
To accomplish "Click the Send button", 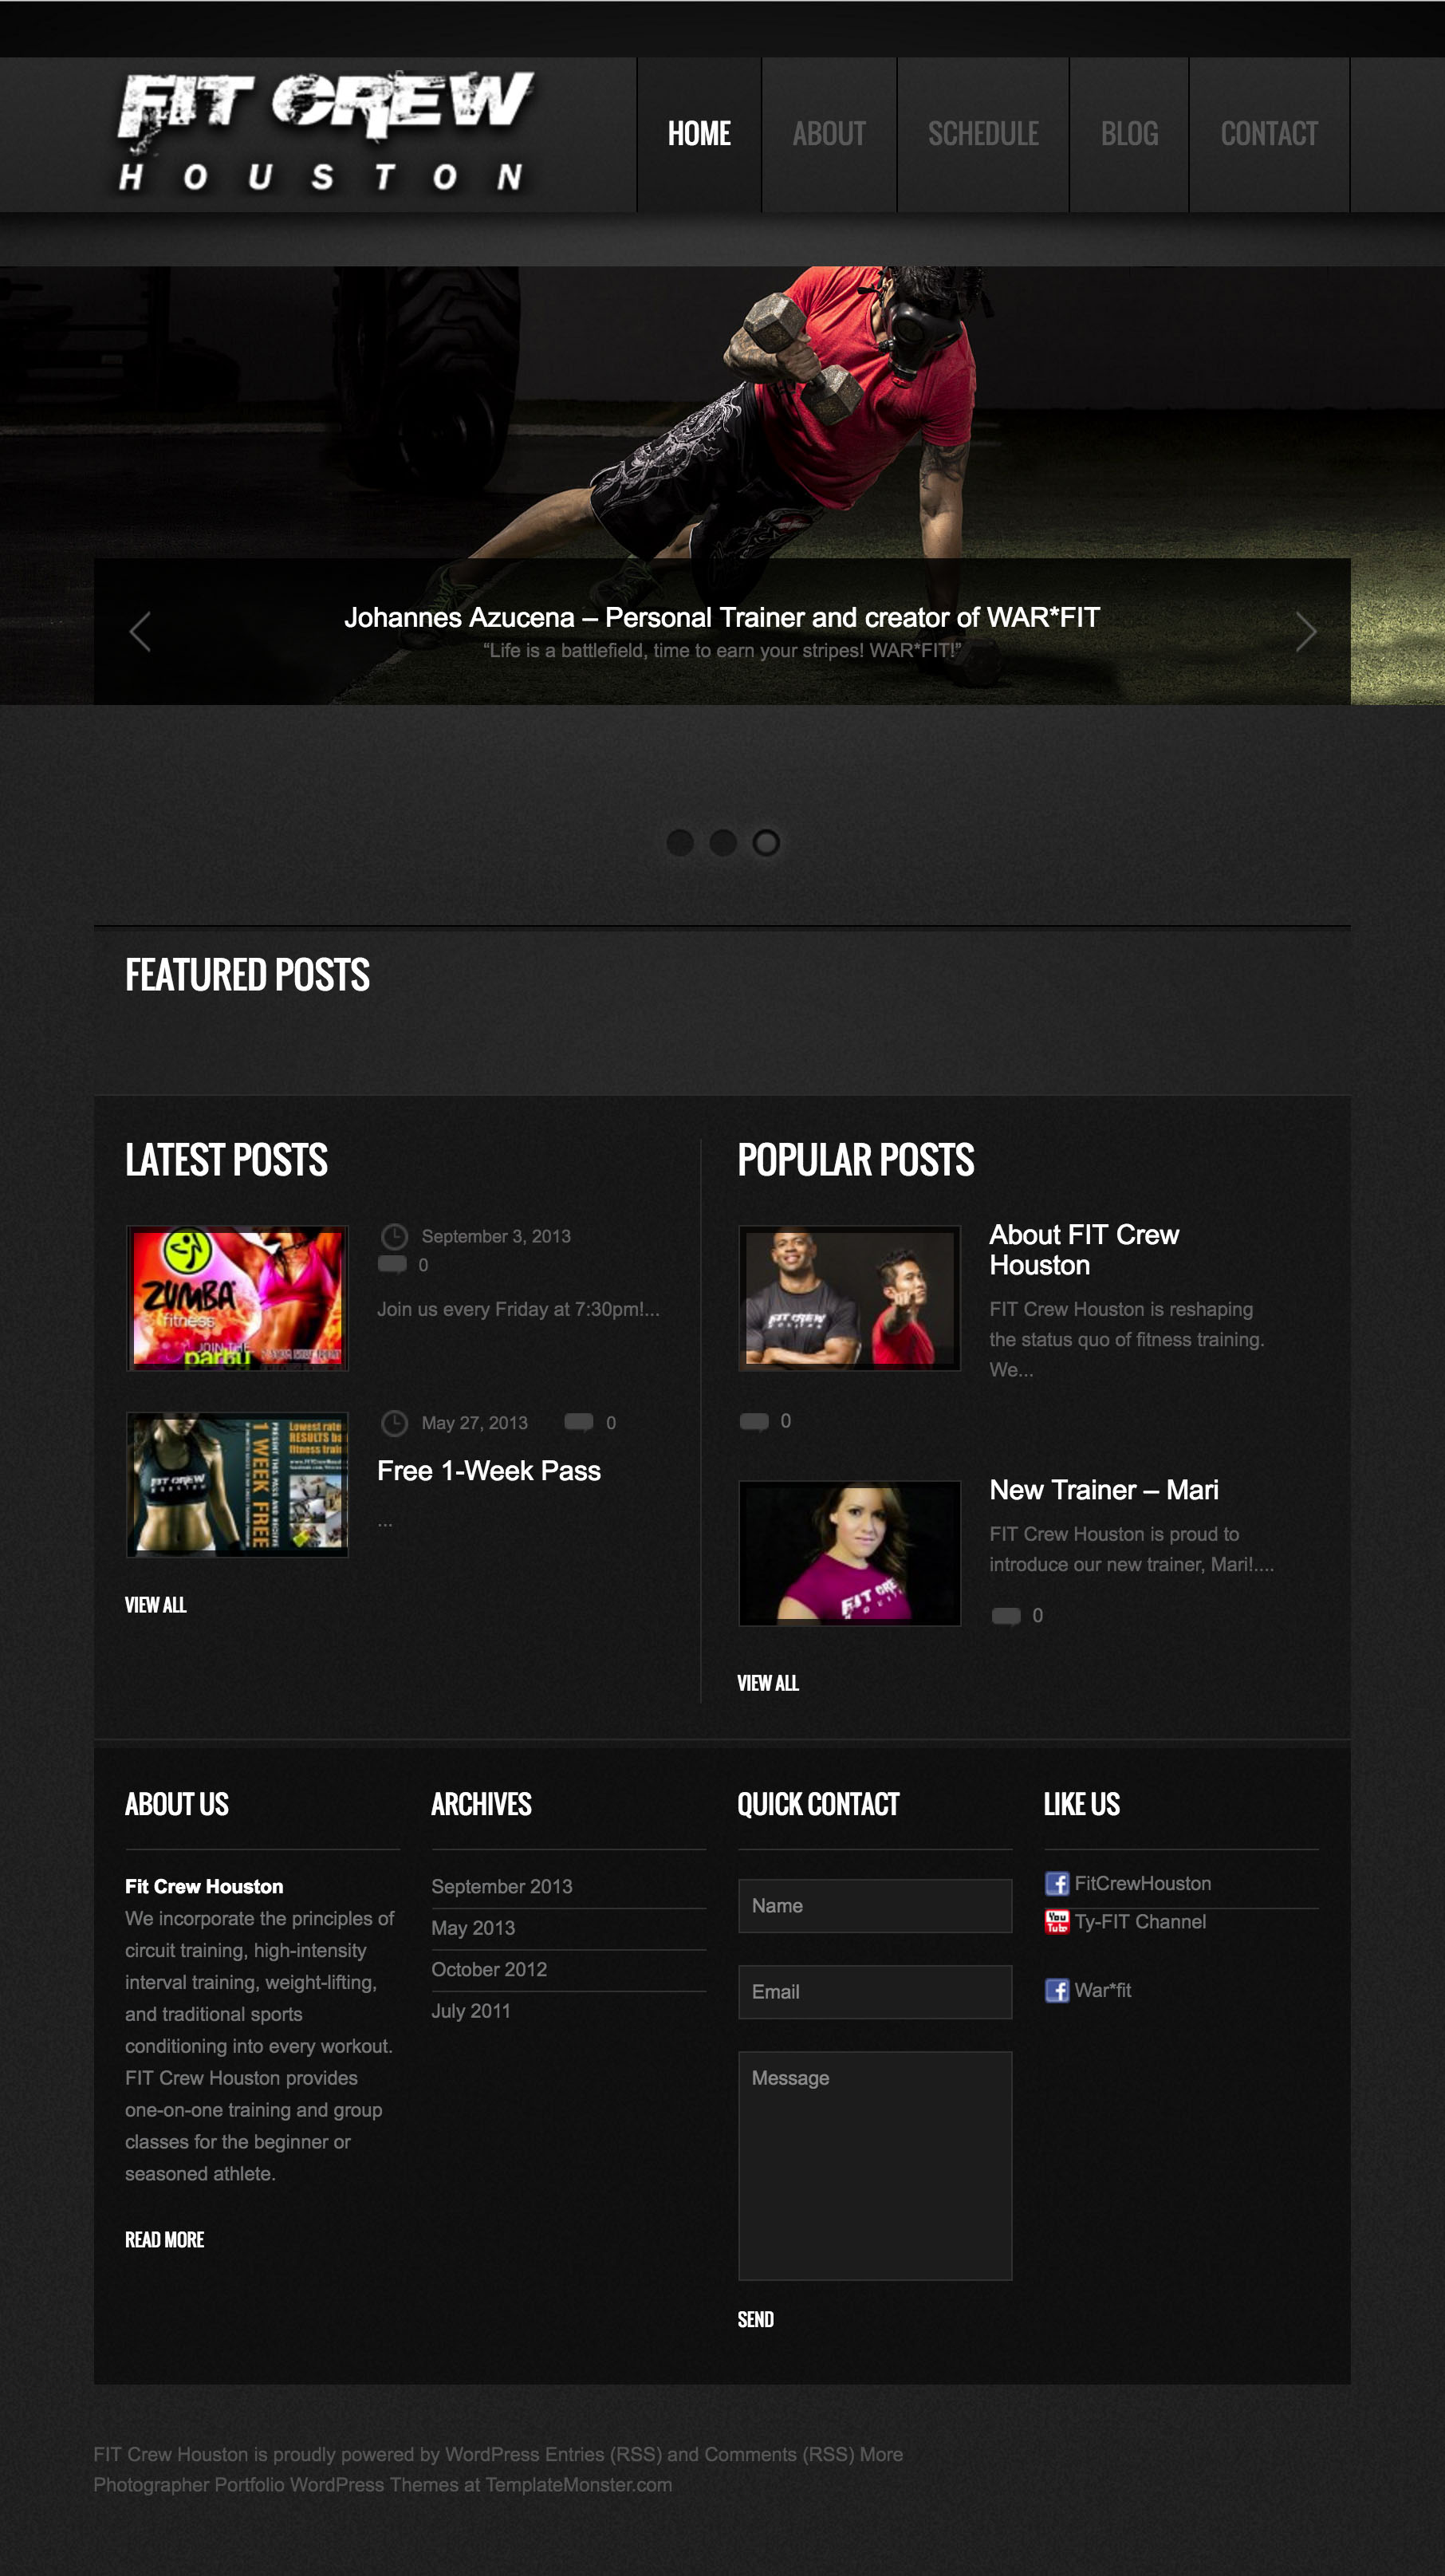I will click(756, 2320).
